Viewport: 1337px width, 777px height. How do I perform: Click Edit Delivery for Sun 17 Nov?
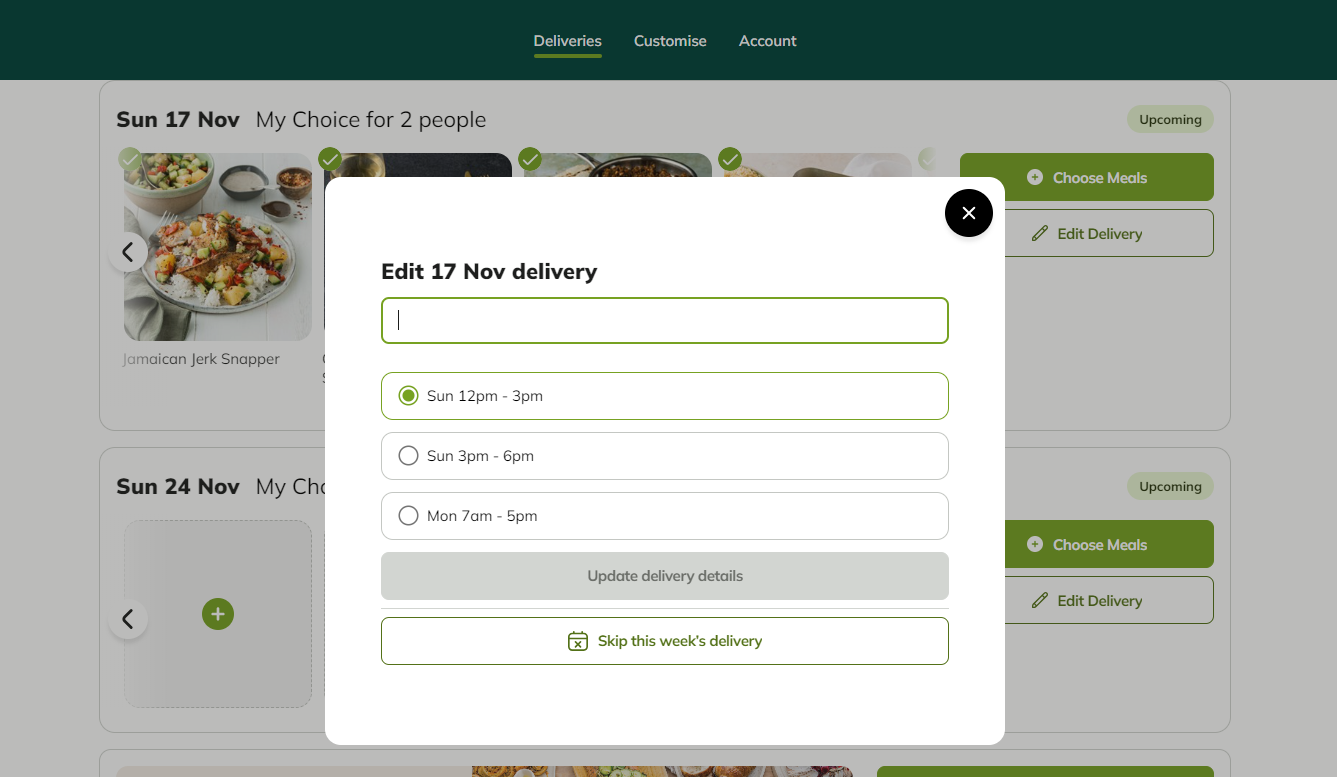tap(1087, 233)
